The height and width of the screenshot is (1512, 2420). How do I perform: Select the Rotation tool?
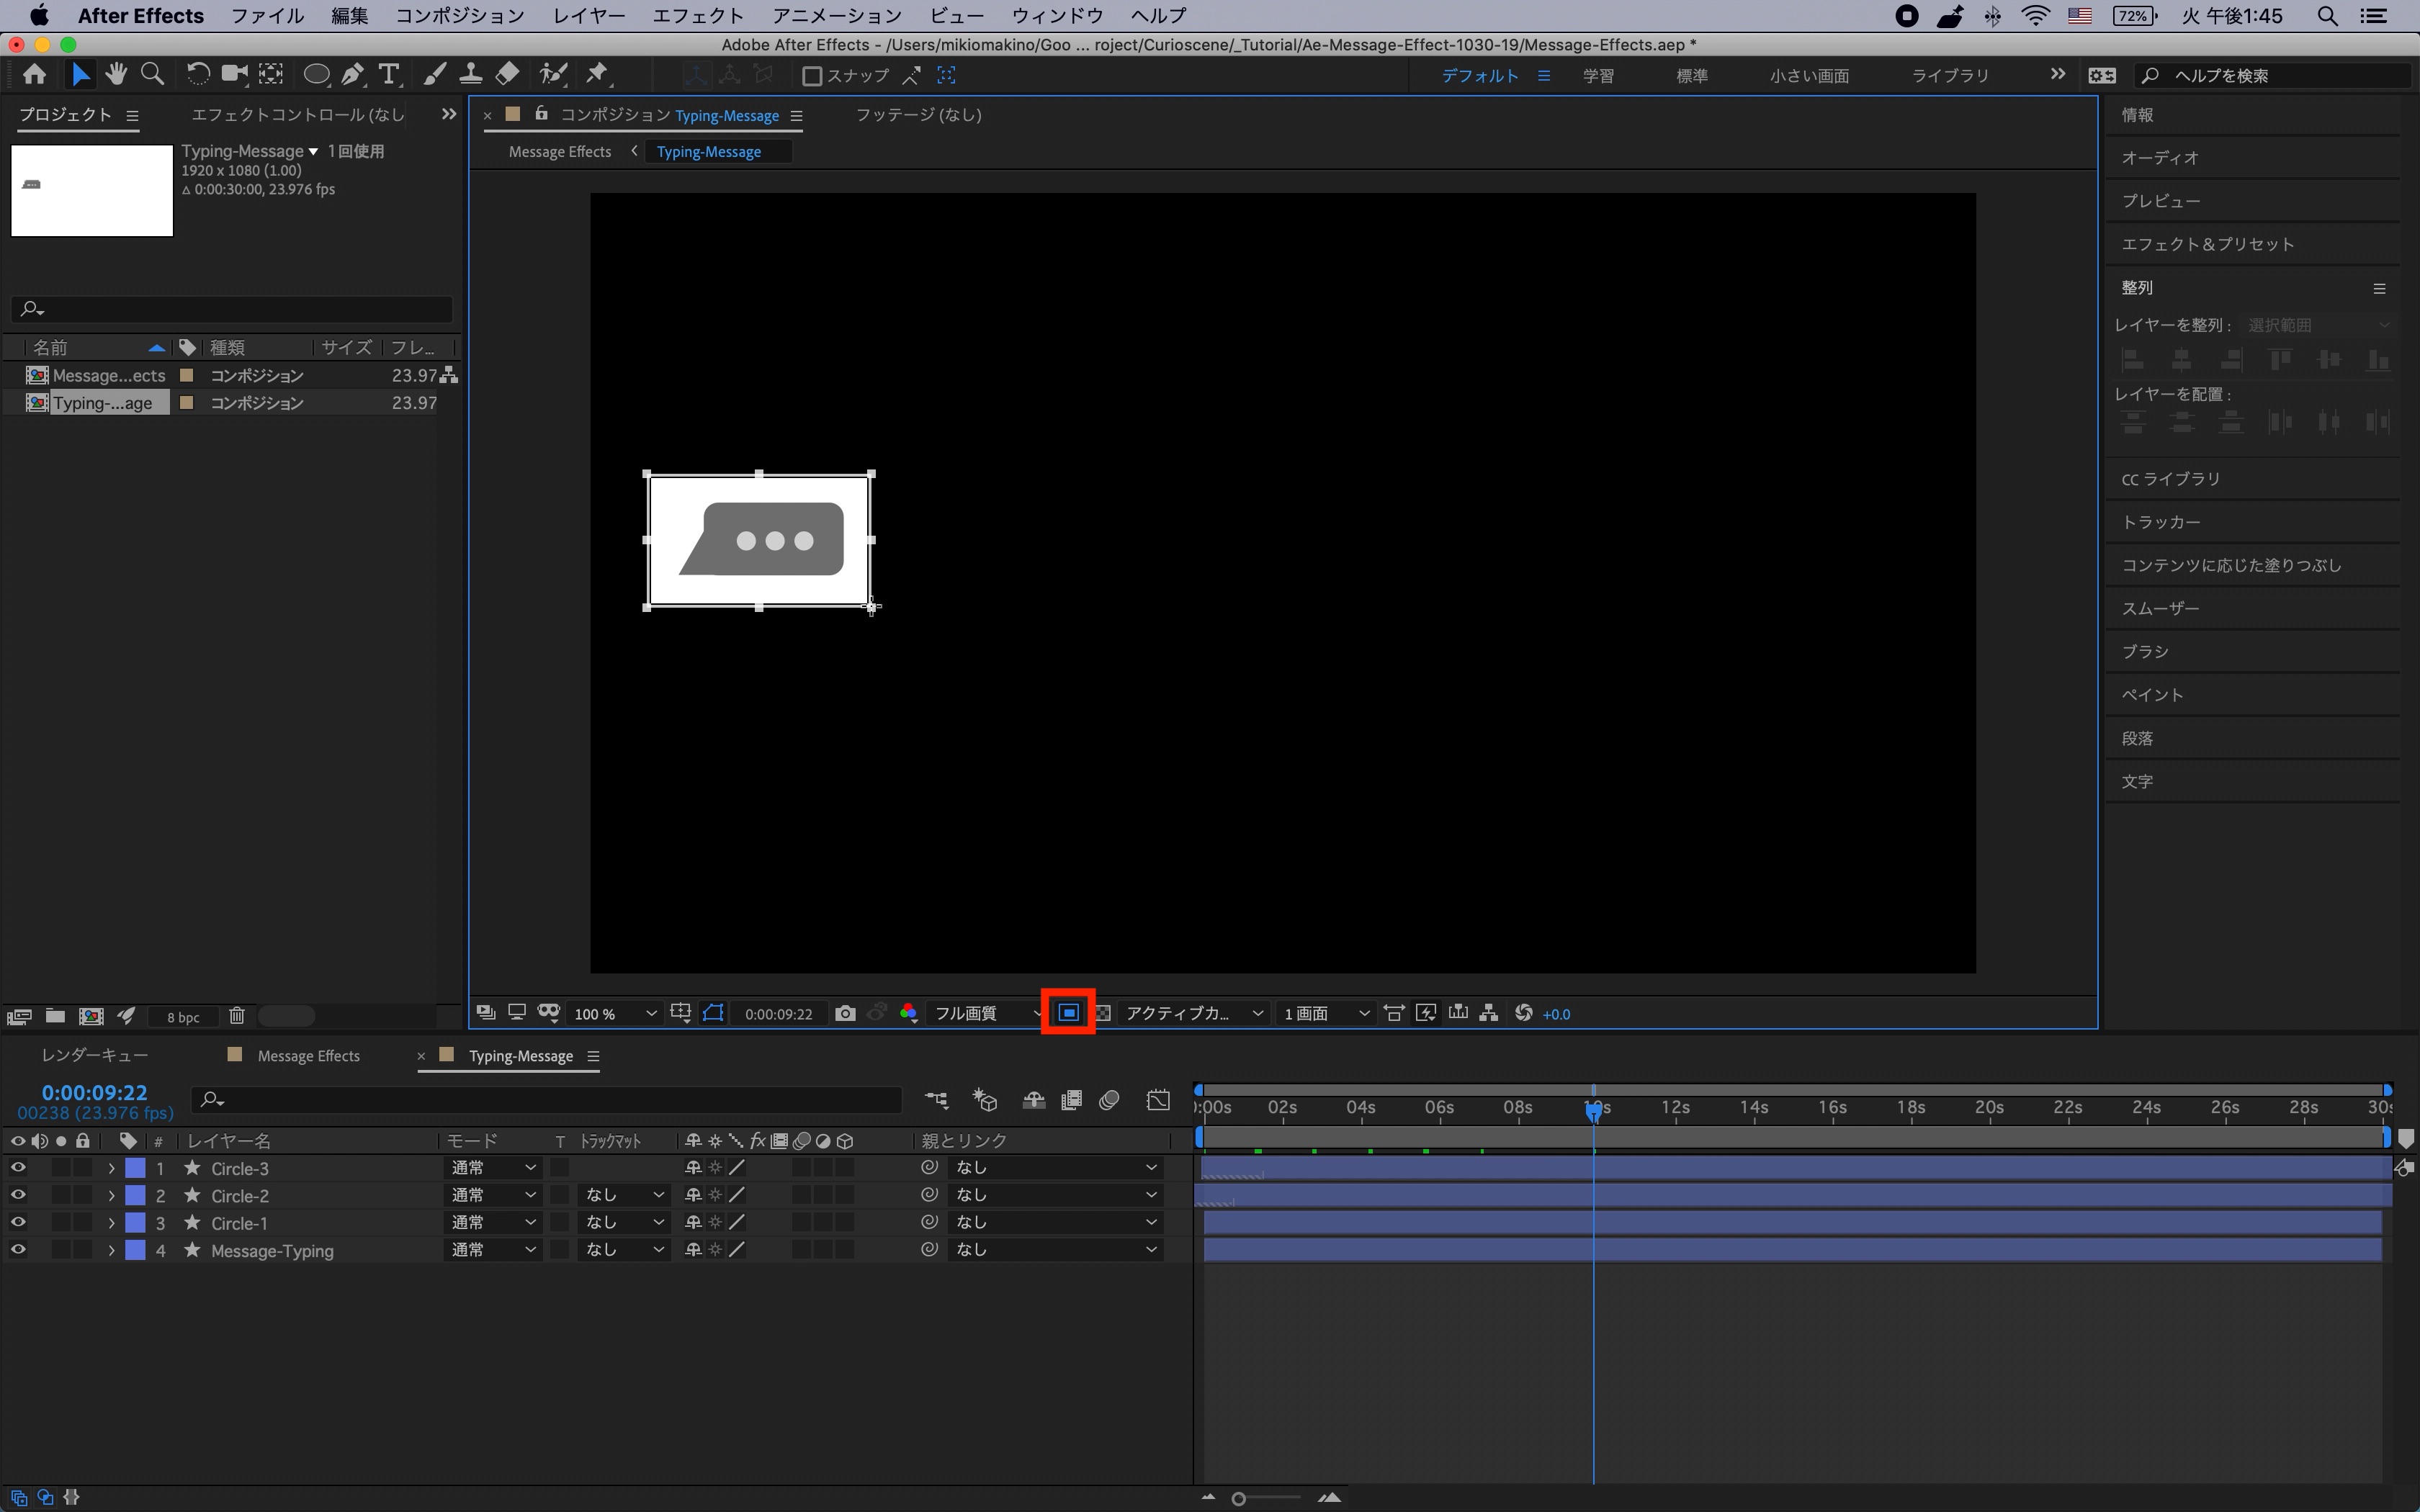197,75
